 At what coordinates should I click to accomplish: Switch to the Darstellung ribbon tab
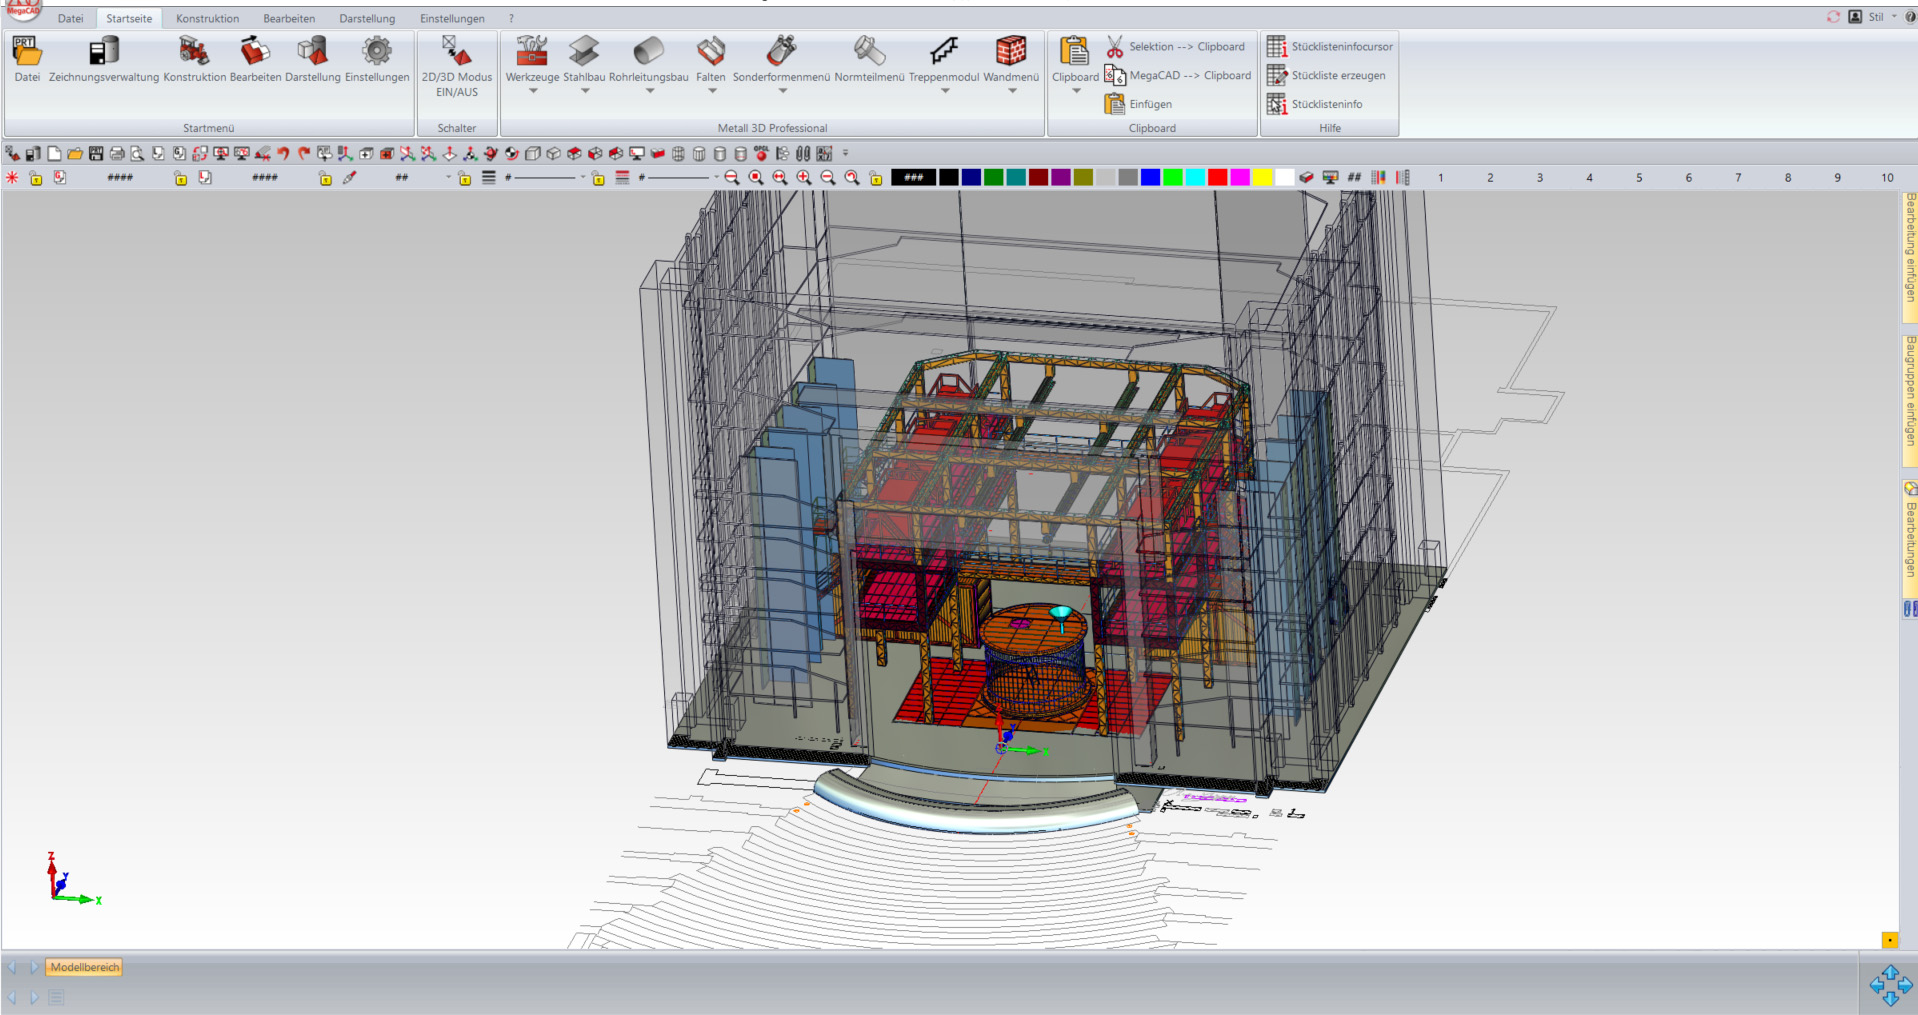[366, 18]
